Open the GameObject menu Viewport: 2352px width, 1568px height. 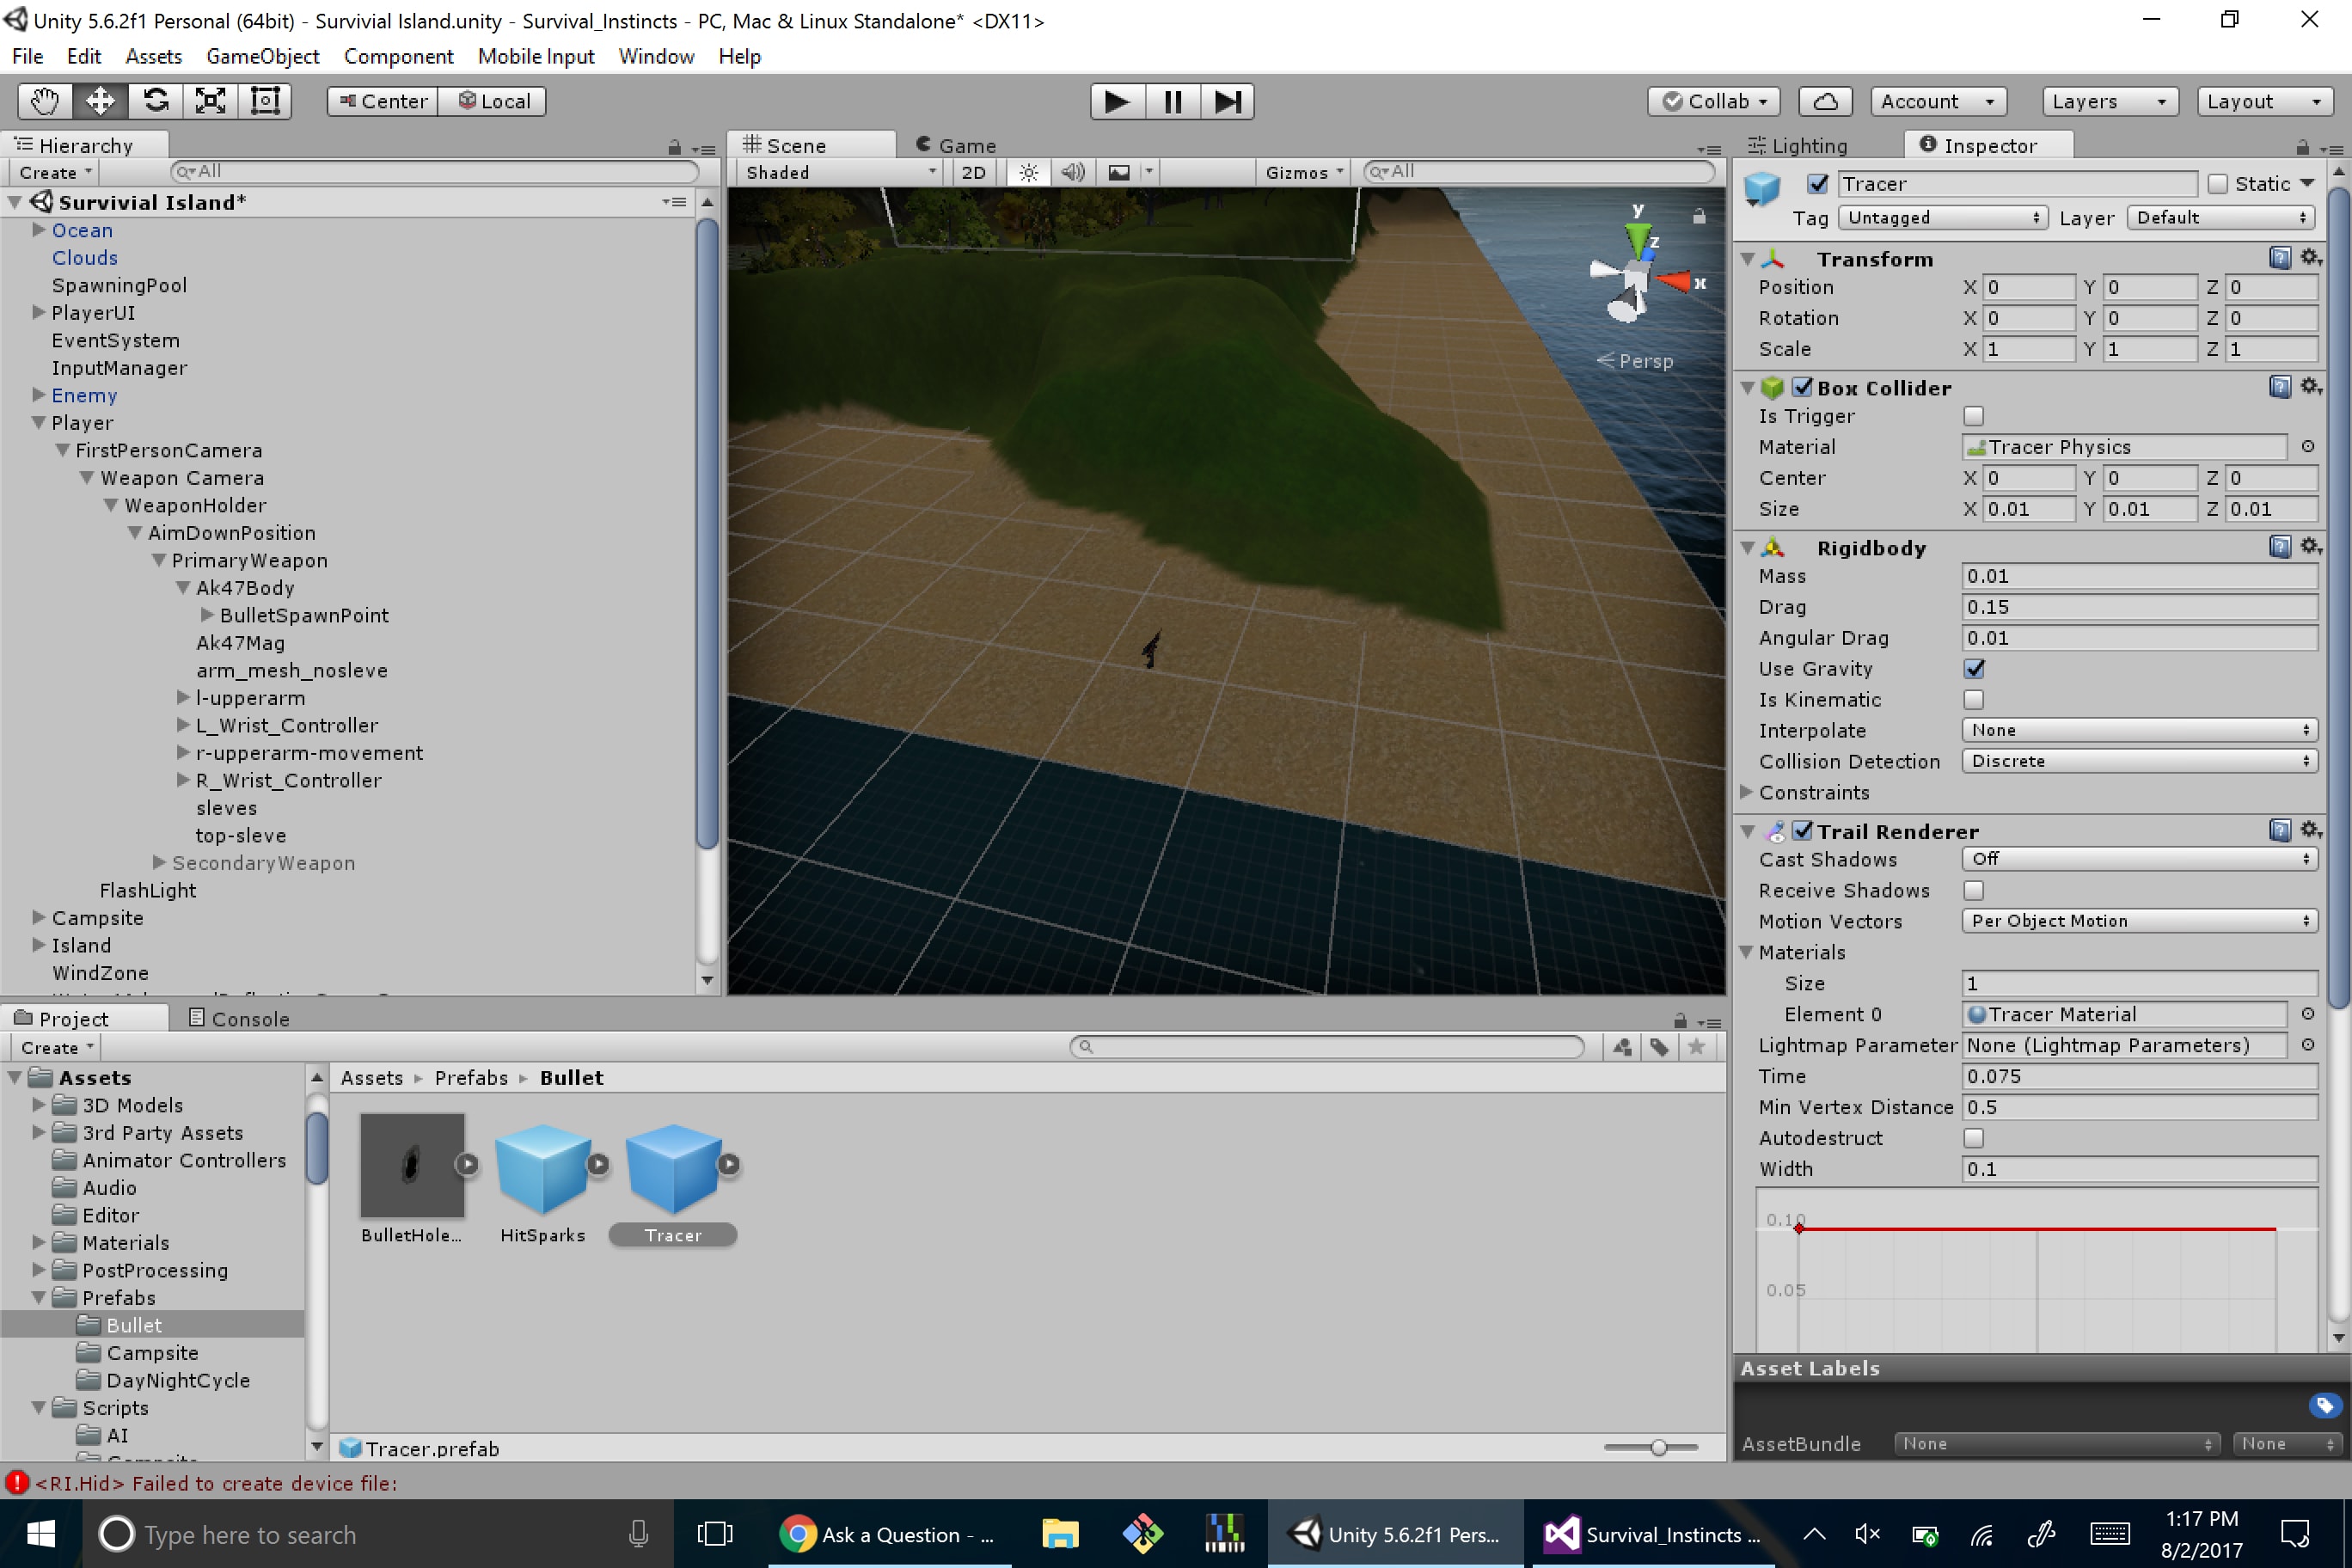click(x=262, y=56)
